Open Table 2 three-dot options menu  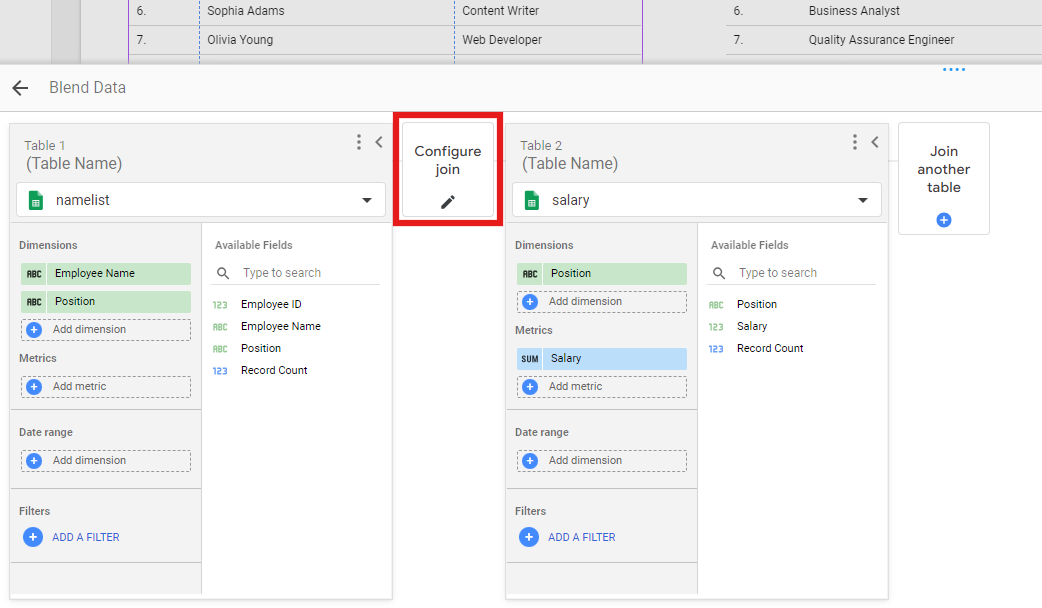[854, 142]
